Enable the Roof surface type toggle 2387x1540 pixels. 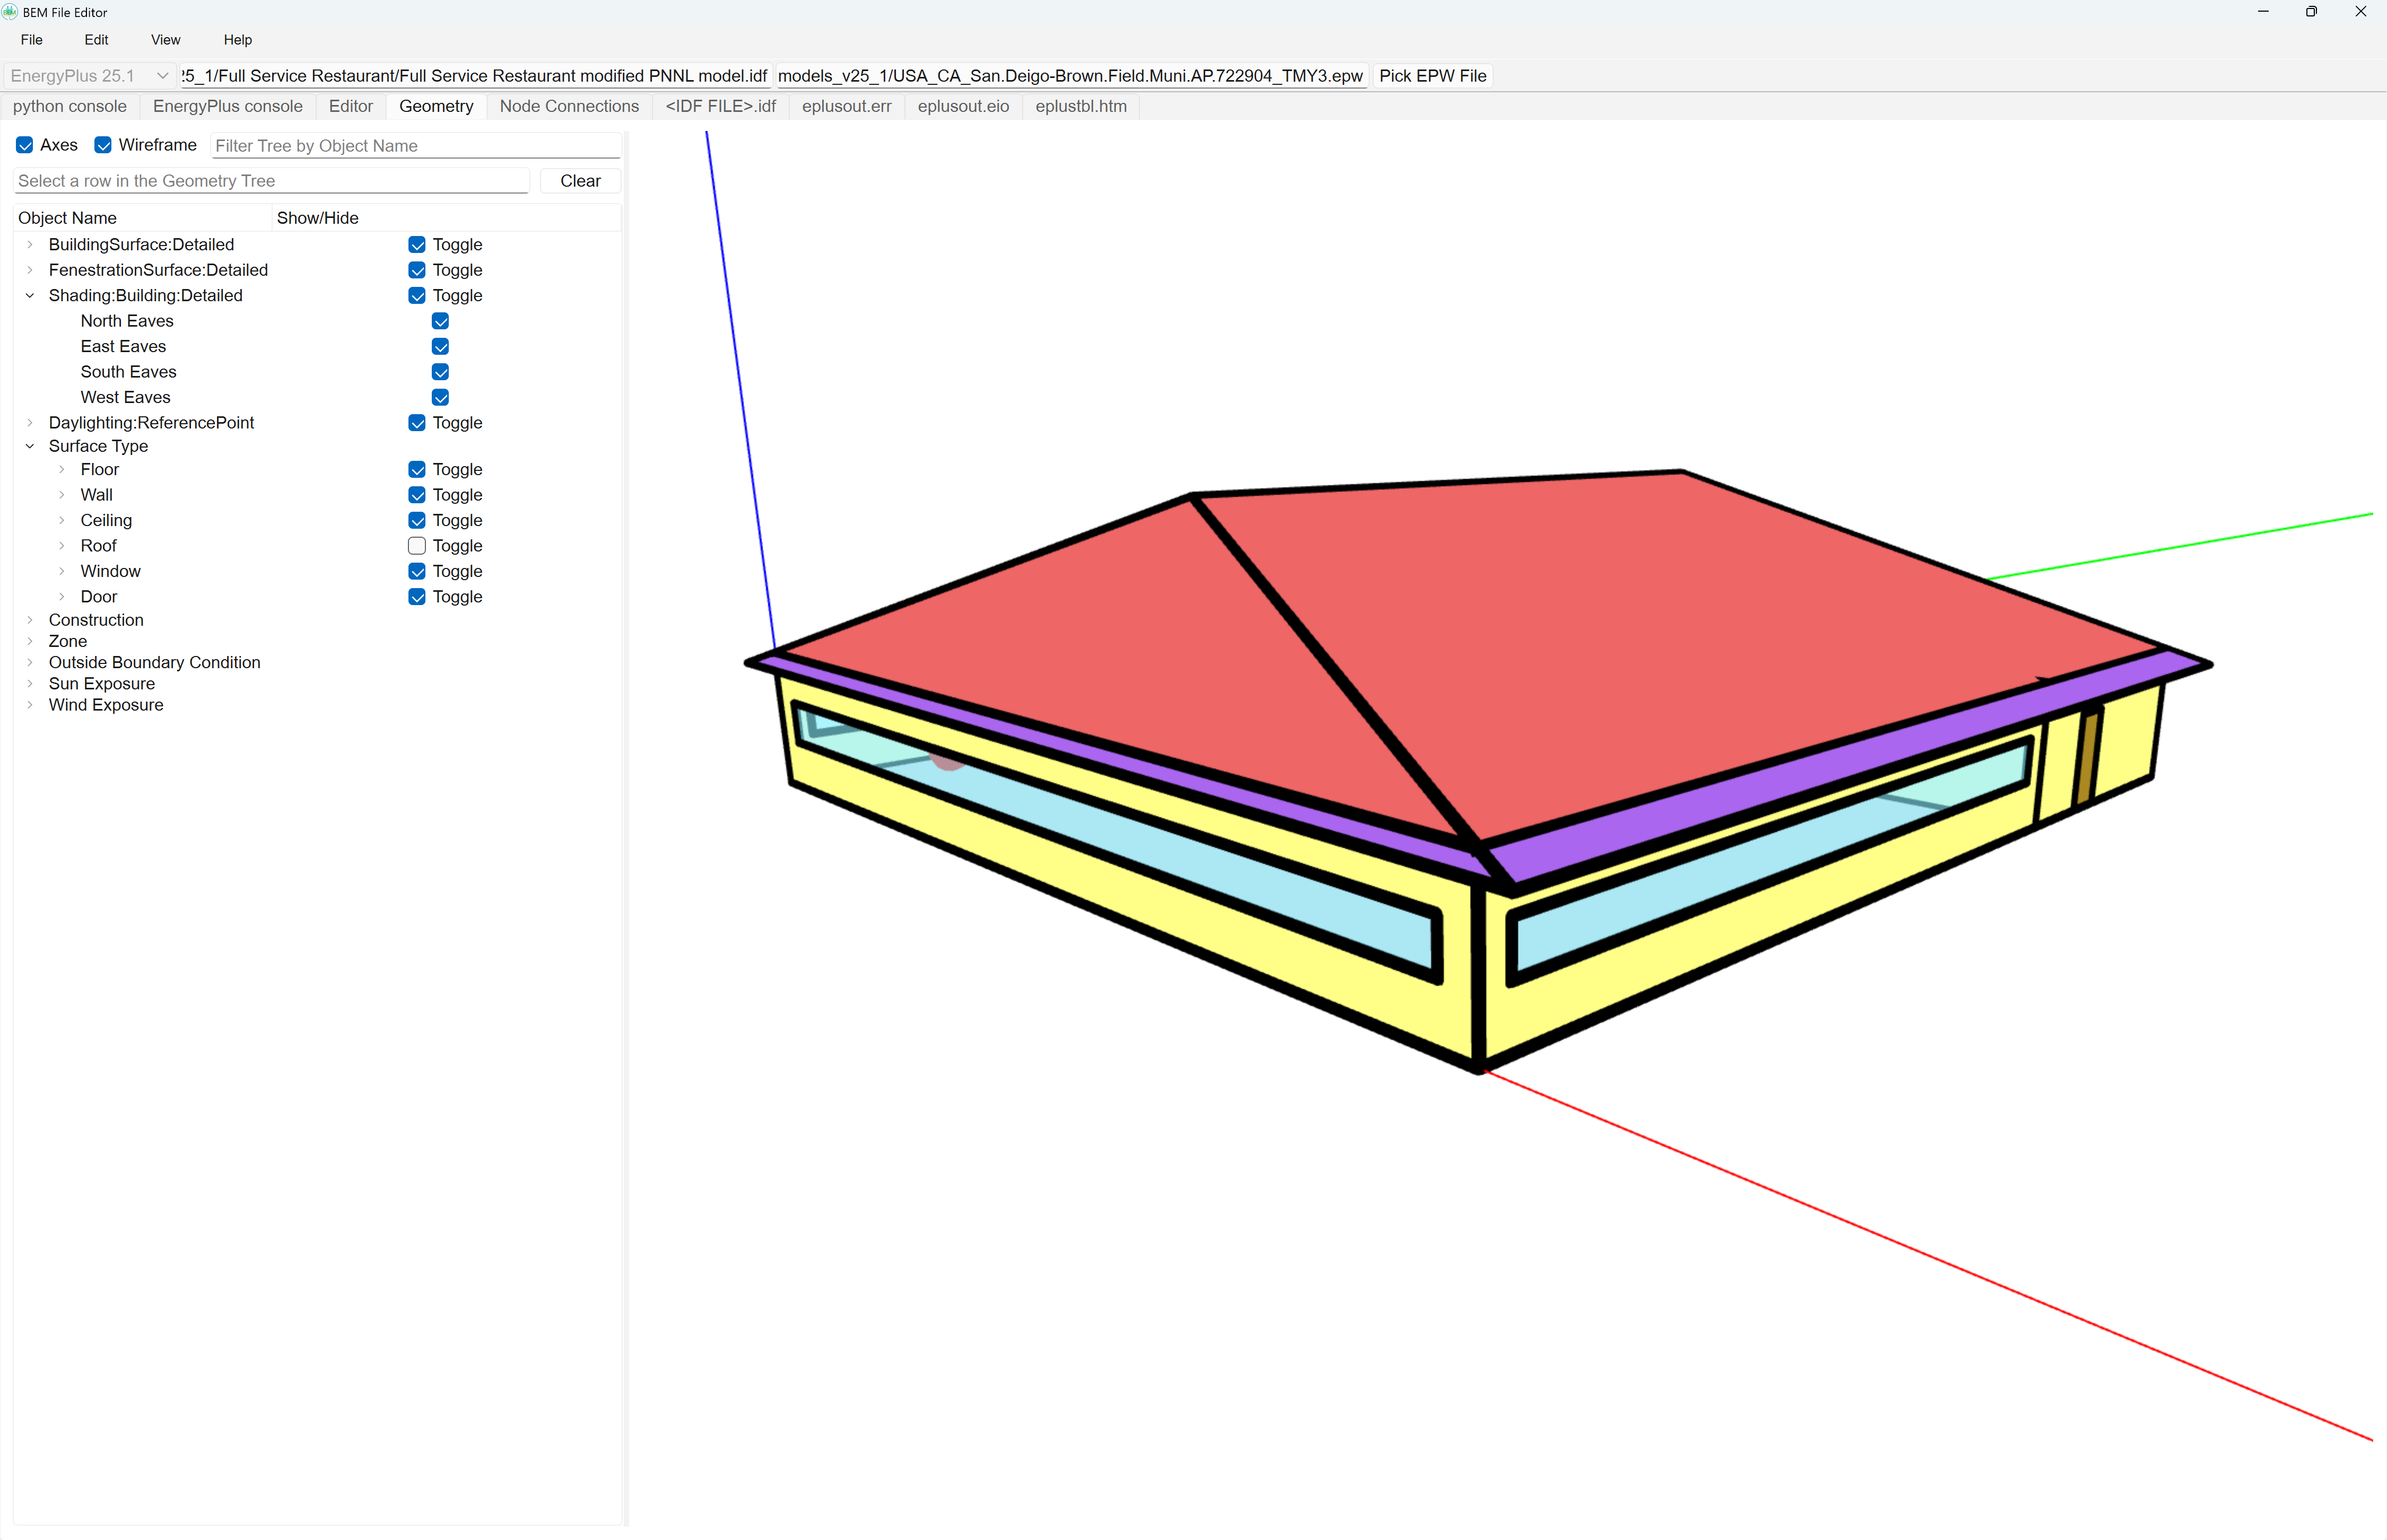click(417, 546)
